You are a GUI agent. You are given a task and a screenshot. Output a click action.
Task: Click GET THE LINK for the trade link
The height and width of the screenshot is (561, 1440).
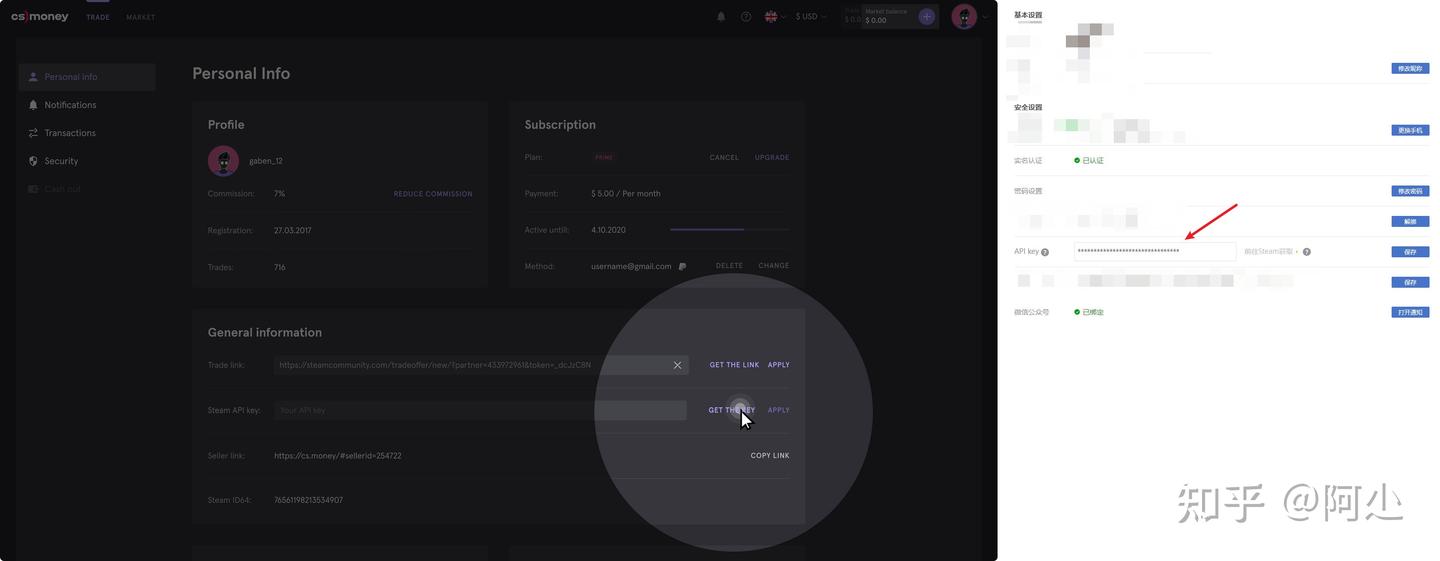[x=734, y=365]
